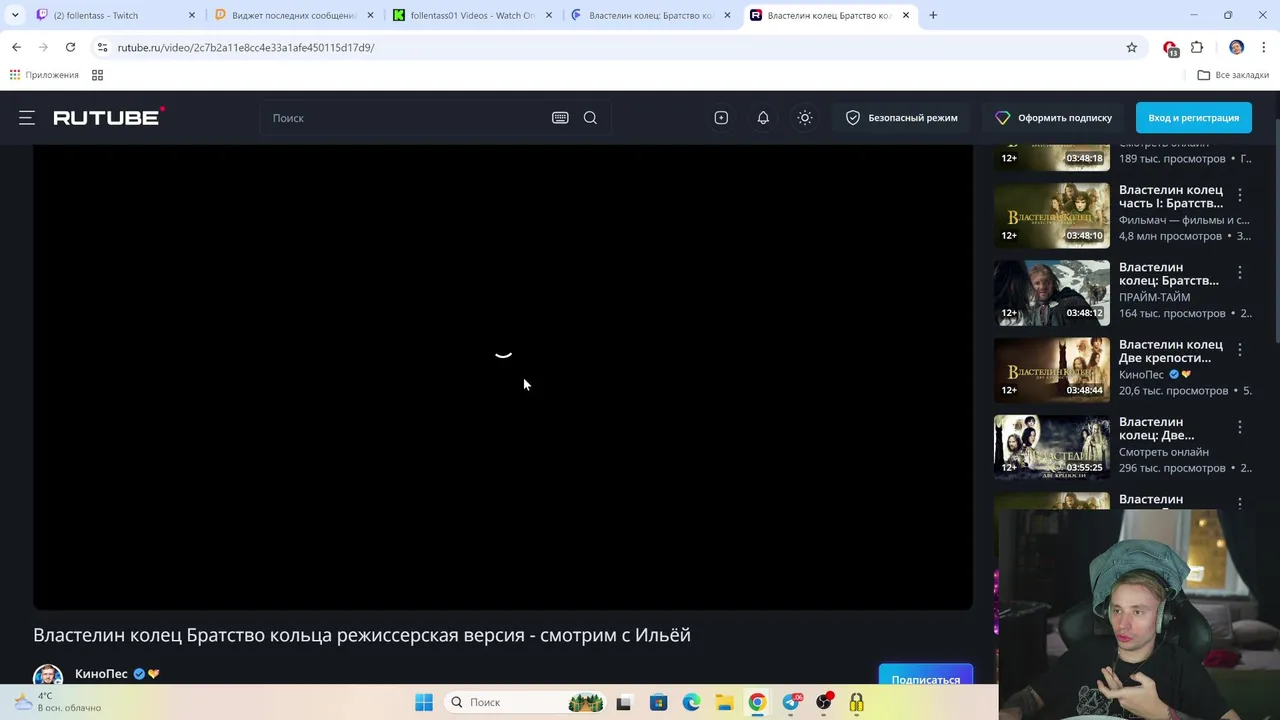Open options for Властелин колец часть I video

tap(1240, 195)
